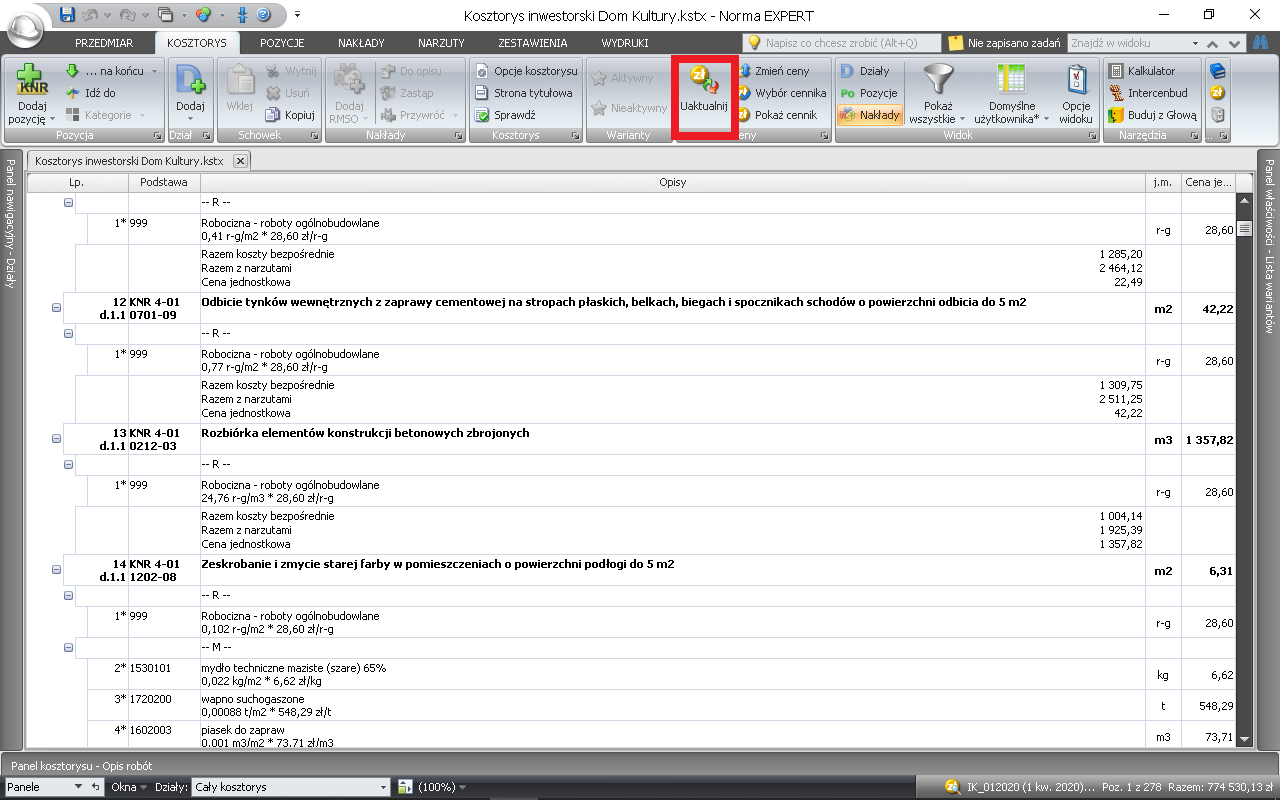
Task: Click the Kopiuj clipboard icon
Action: click(273, 115)
